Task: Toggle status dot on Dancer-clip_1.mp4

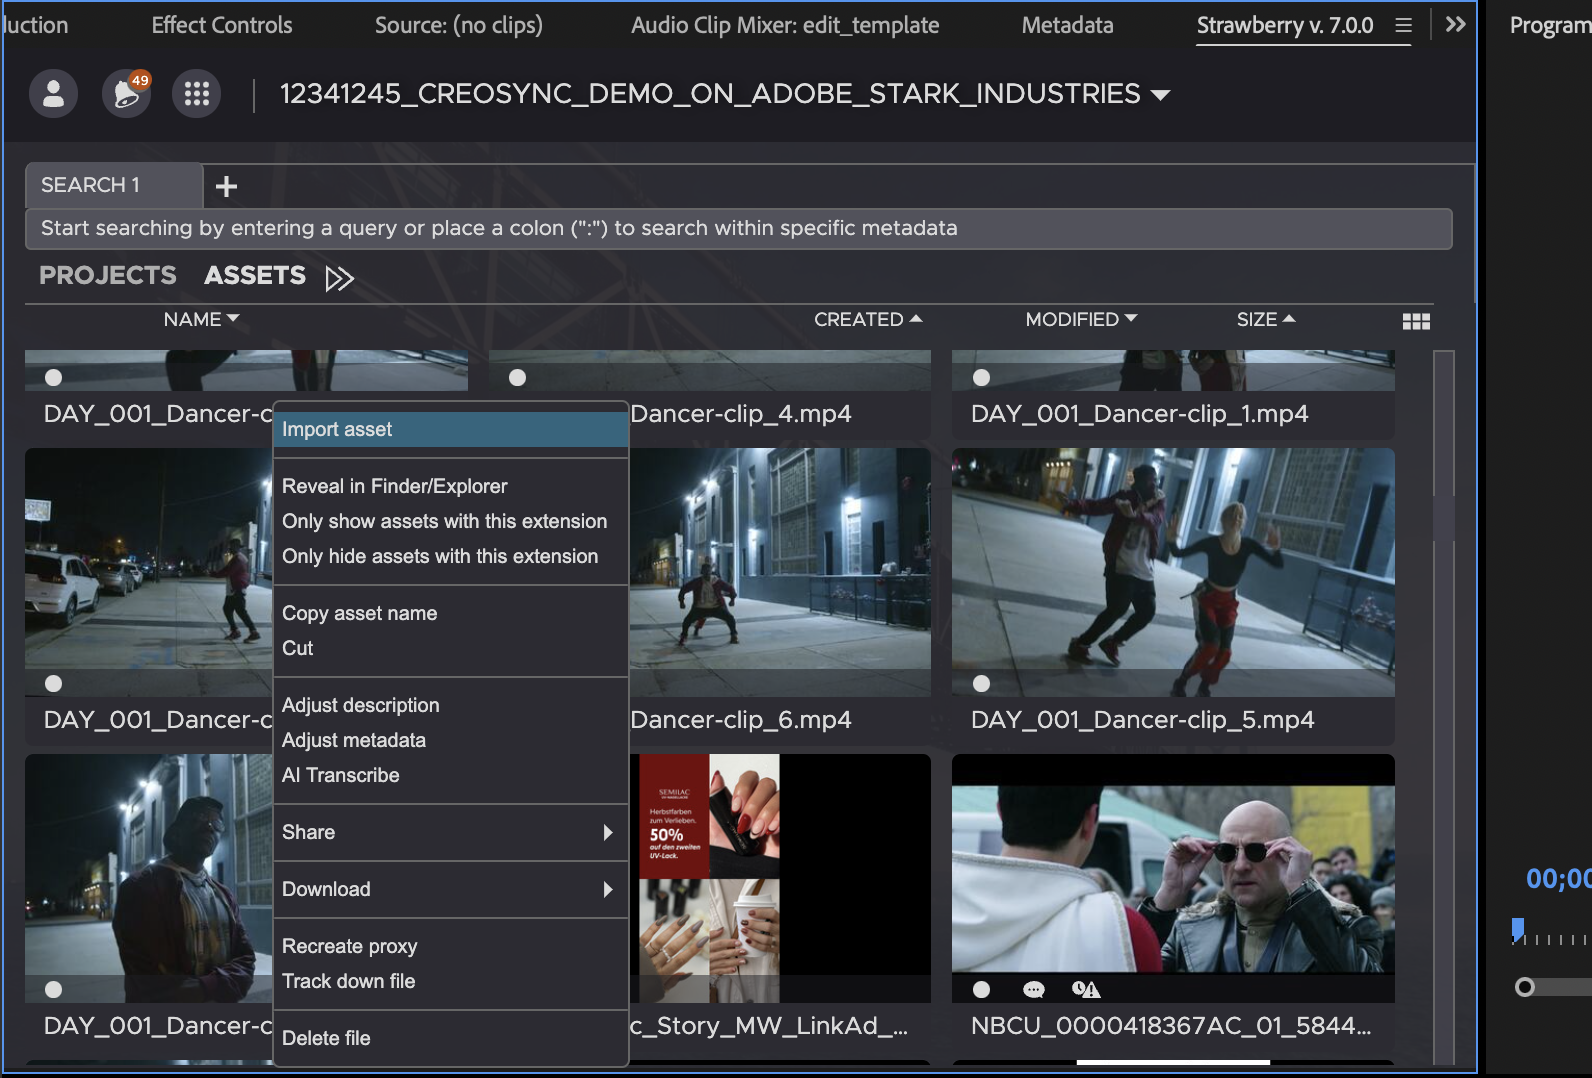Action: pos(982,377)
